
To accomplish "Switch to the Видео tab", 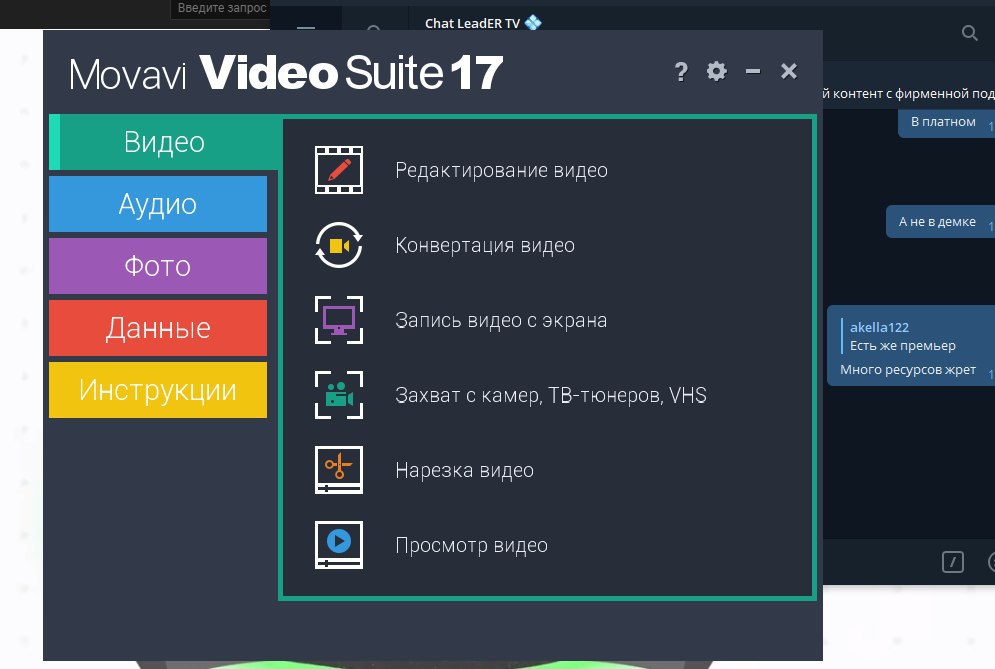I will (x=164, y=142).
